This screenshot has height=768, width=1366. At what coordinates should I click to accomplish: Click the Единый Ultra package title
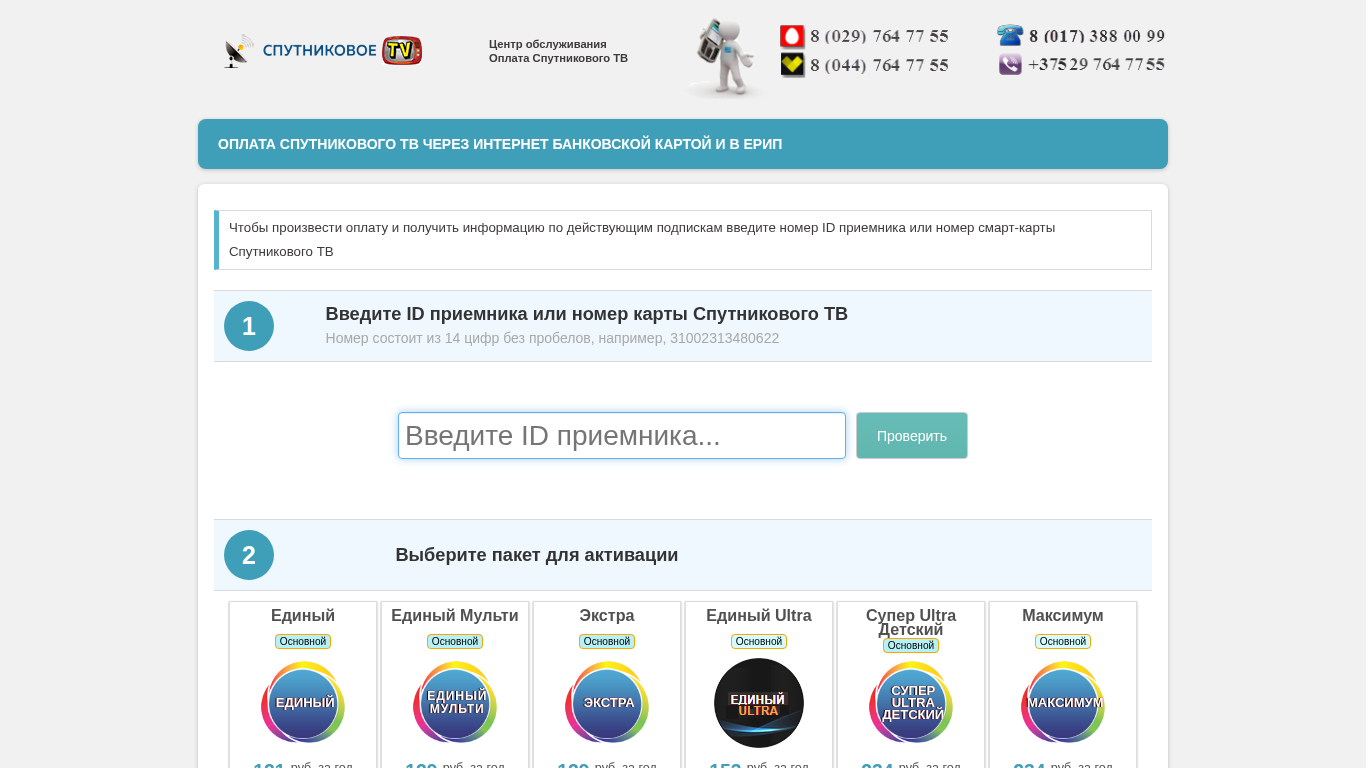(x=759, y=616)
